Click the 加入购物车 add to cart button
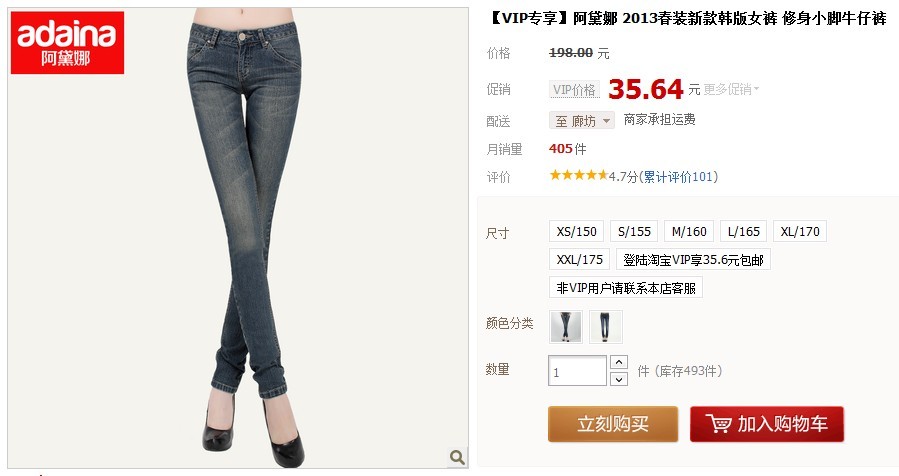This screenshot has height=476, width=899. [x=767, y=424]
